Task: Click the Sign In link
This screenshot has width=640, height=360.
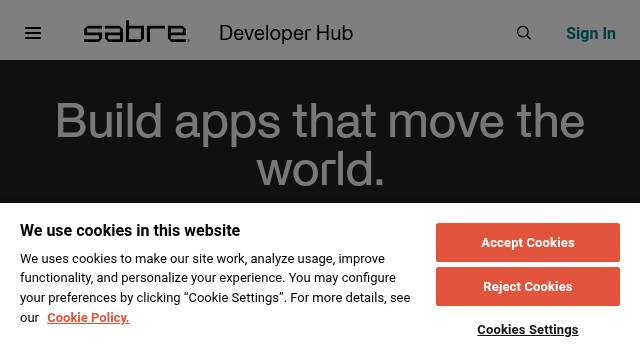Action: click(x=591, y=33)
